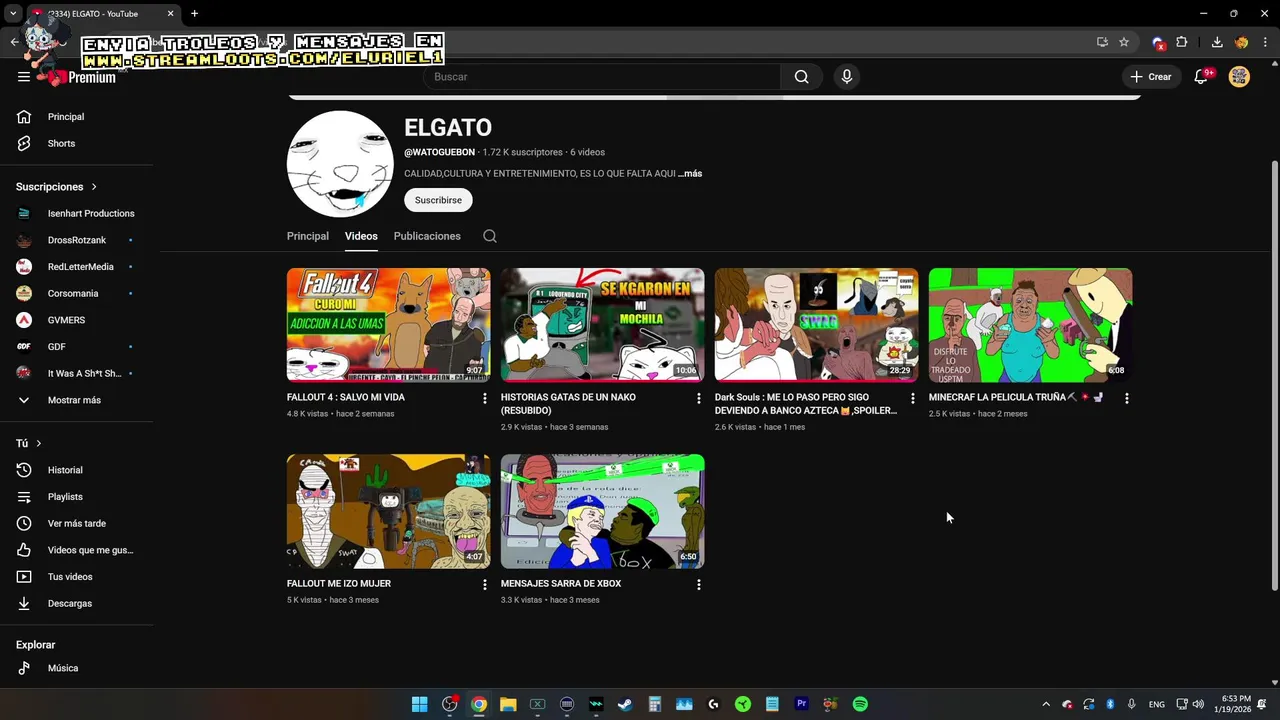1280x720 pixels.
Task: Click the MENSAJES SARRA DE XBOX title
Action: pos(561,584)
